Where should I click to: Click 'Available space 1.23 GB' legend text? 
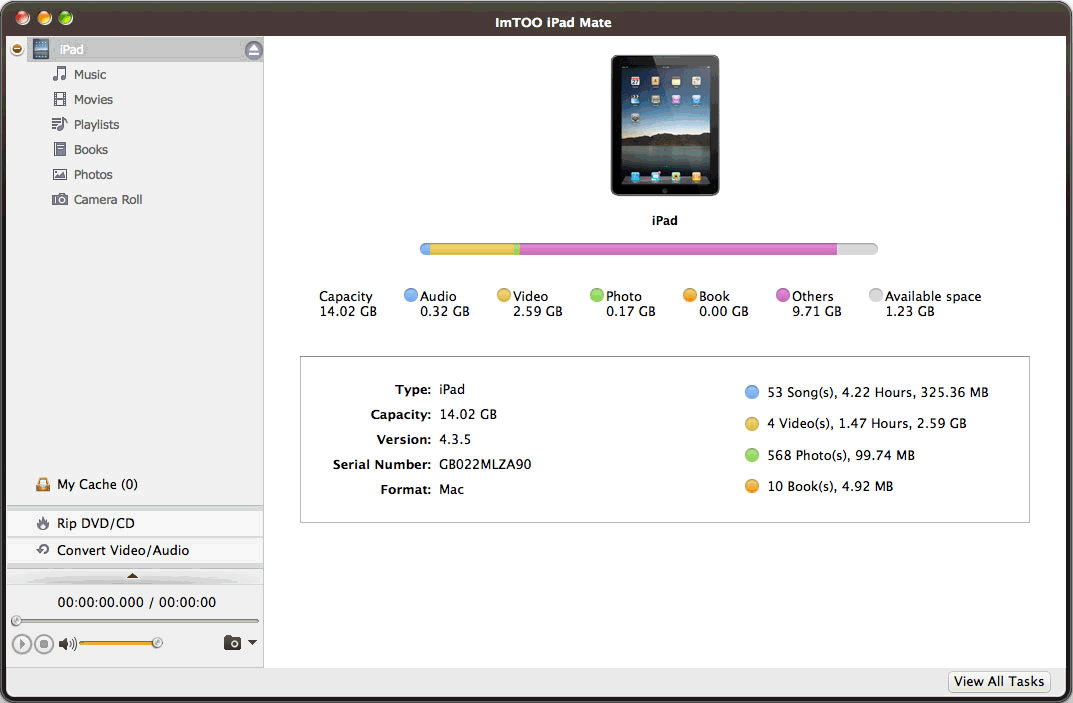933,304
